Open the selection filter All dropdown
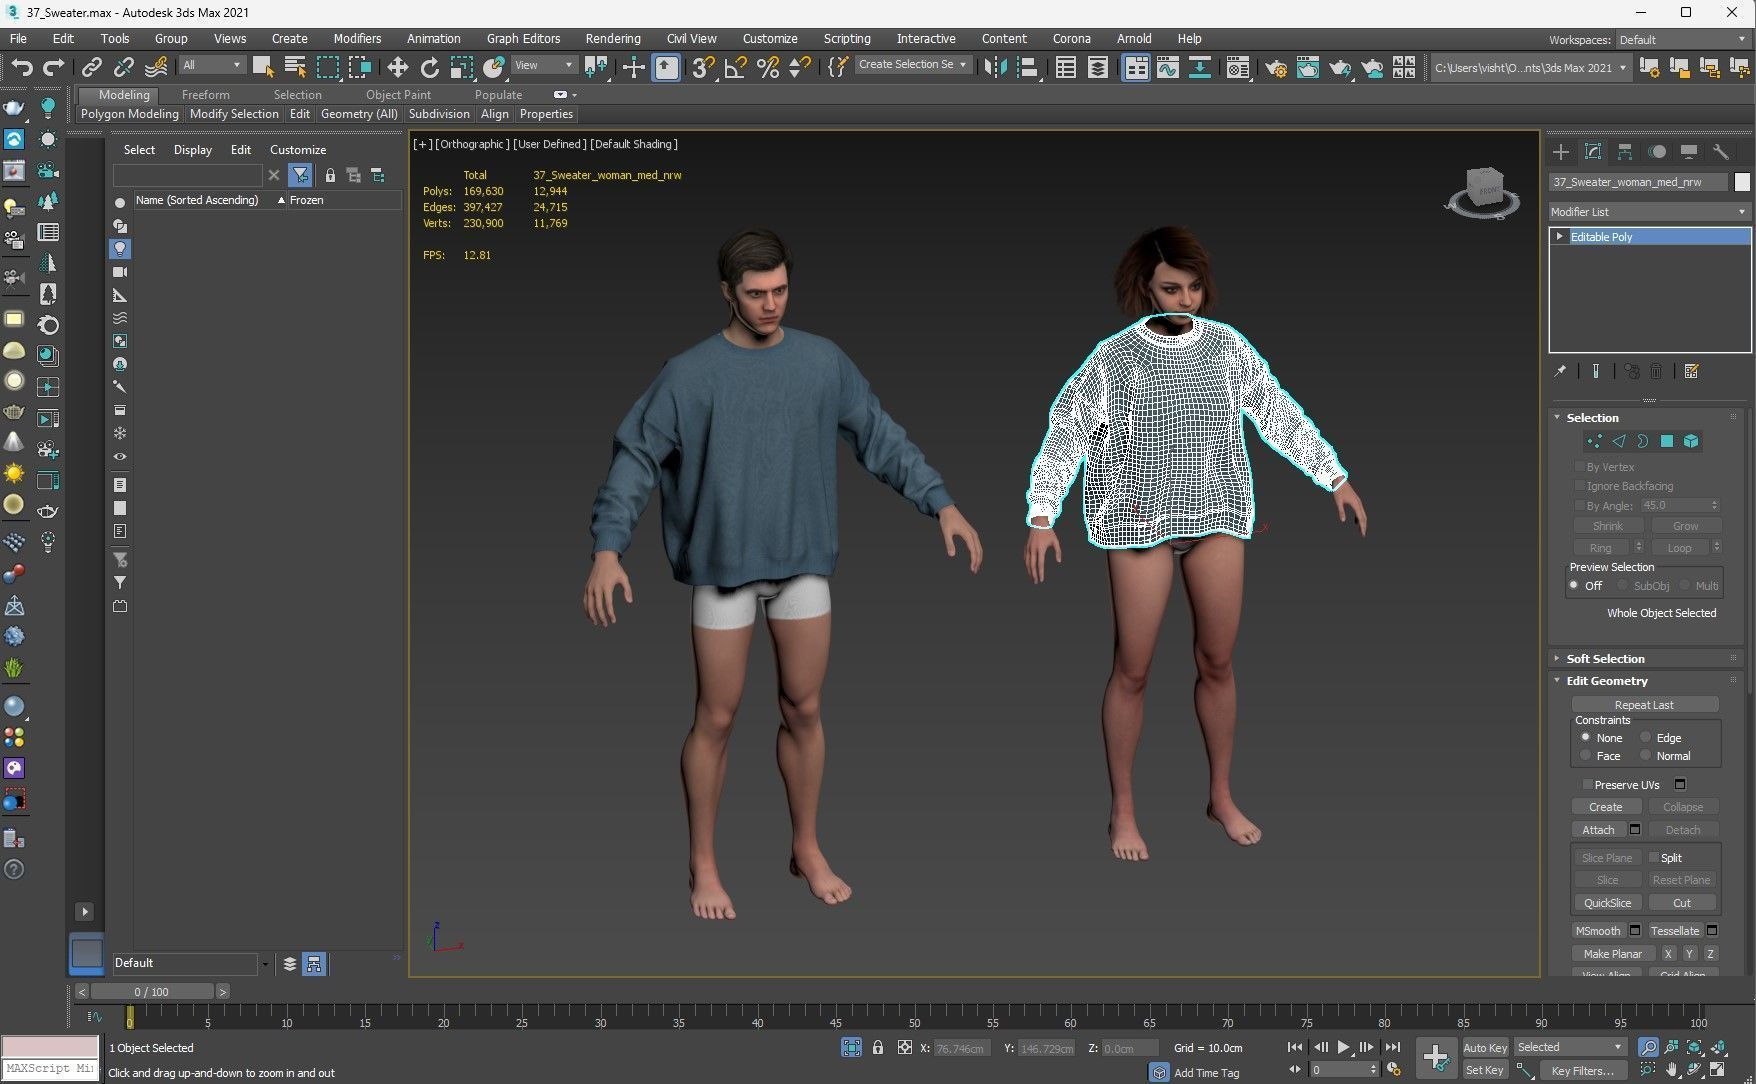1756x1084 pixels. (211, 65)
